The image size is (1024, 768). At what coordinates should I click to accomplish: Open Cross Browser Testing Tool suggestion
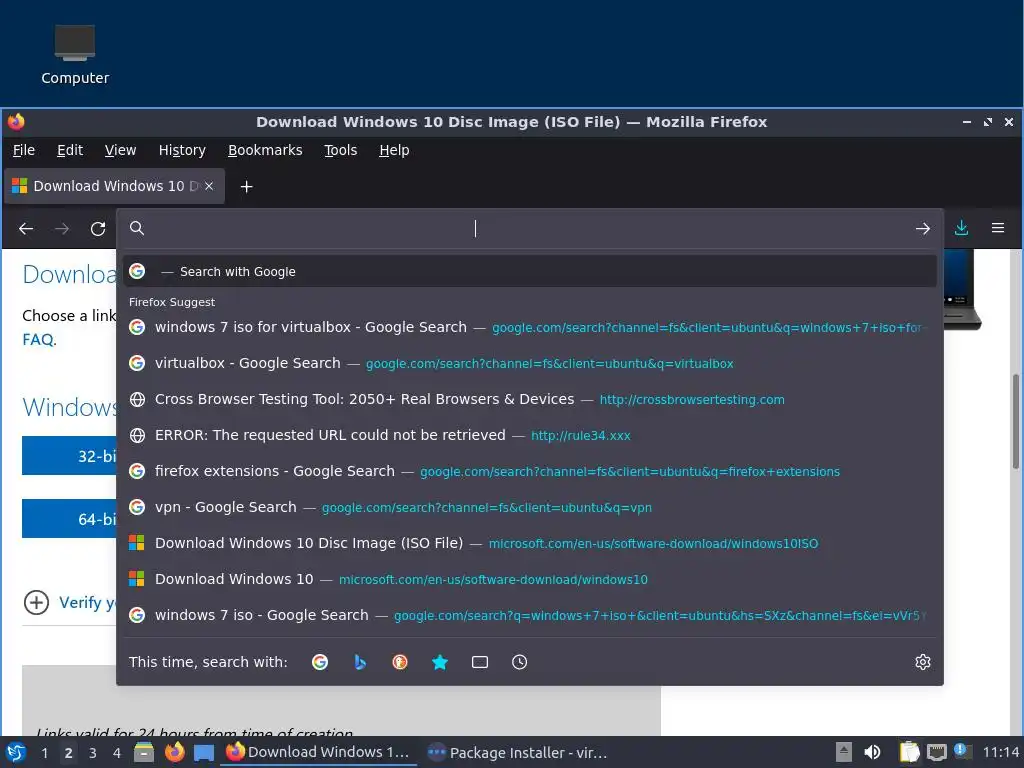point(530,399)
